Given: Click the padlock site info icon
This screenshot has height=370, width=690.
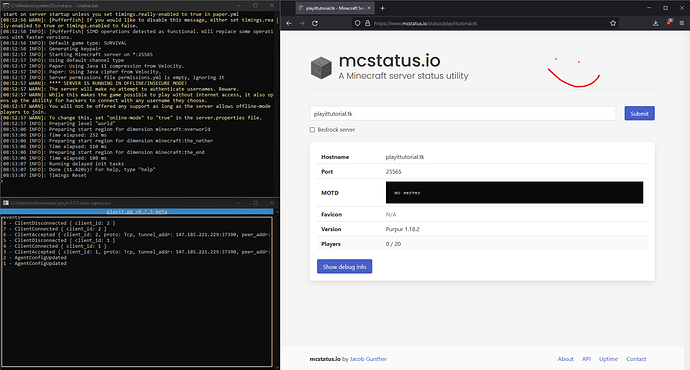Looking at the screenshot, I should pyautogui.click(x=367, y=23).
